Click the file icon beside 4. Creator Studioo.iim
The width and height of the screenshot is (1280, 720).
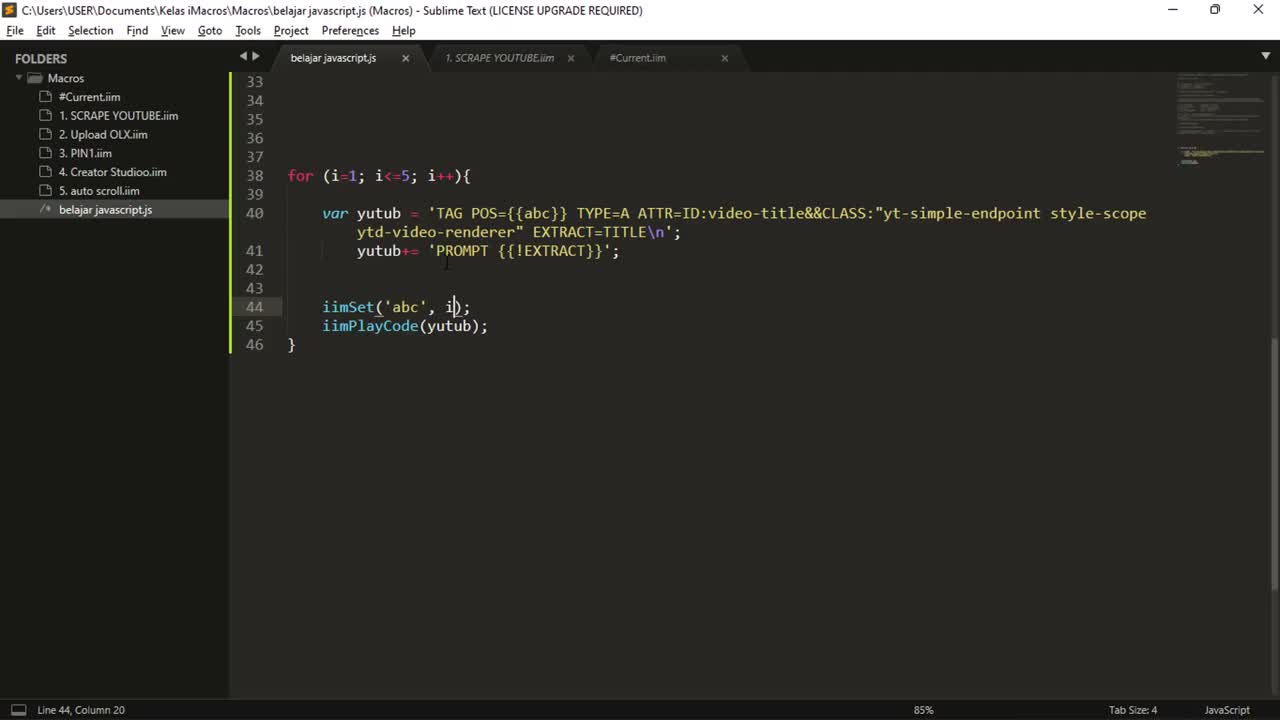pos(45,172)
